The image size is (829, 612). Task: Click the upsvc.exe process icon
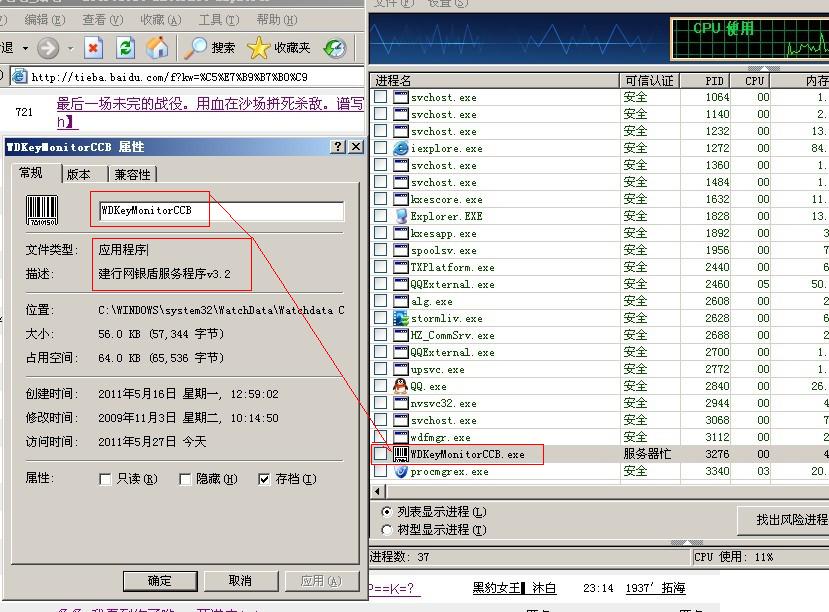401,369
